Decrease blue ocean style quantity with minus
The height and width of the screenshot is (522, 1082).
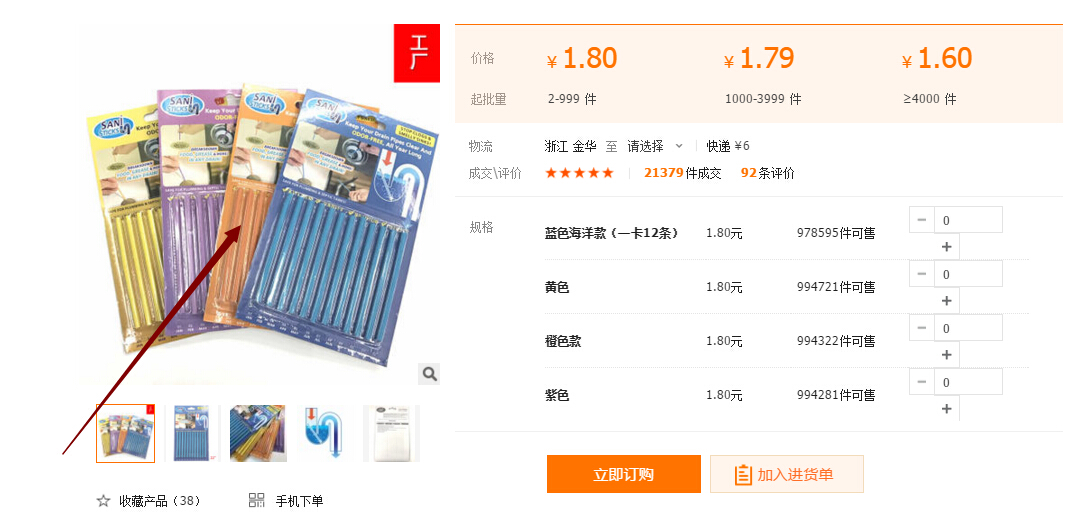(x=922, y=220)
